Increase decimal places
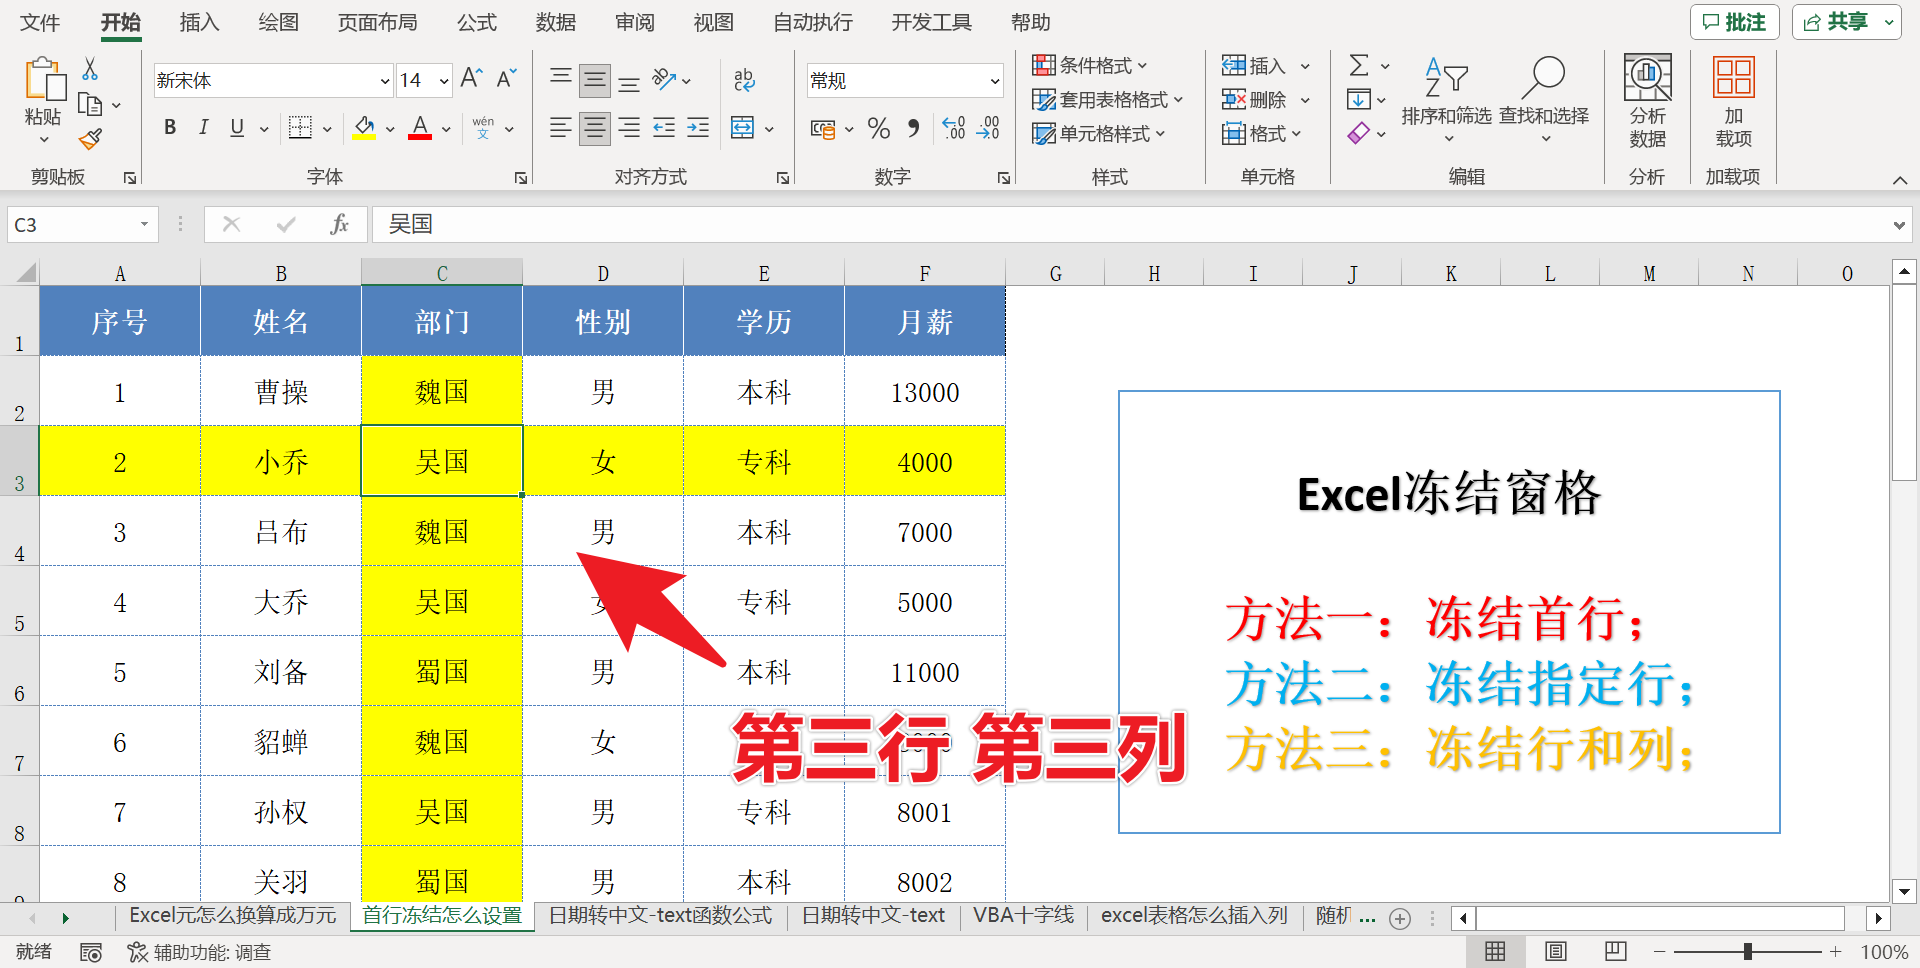Image resolution: width=1920 pixels, height=968 pixels. tap(954, 128)
